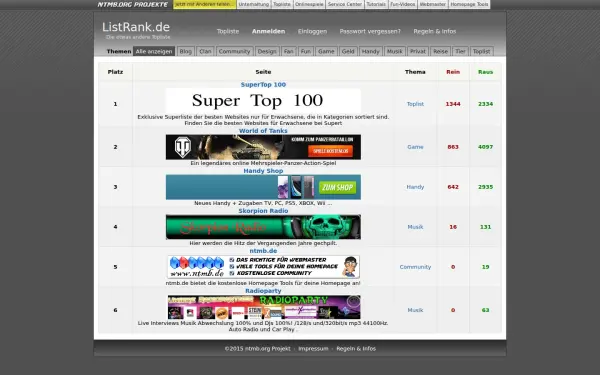
Task: Open Service Center in top bar
Action: click(345, 4)
